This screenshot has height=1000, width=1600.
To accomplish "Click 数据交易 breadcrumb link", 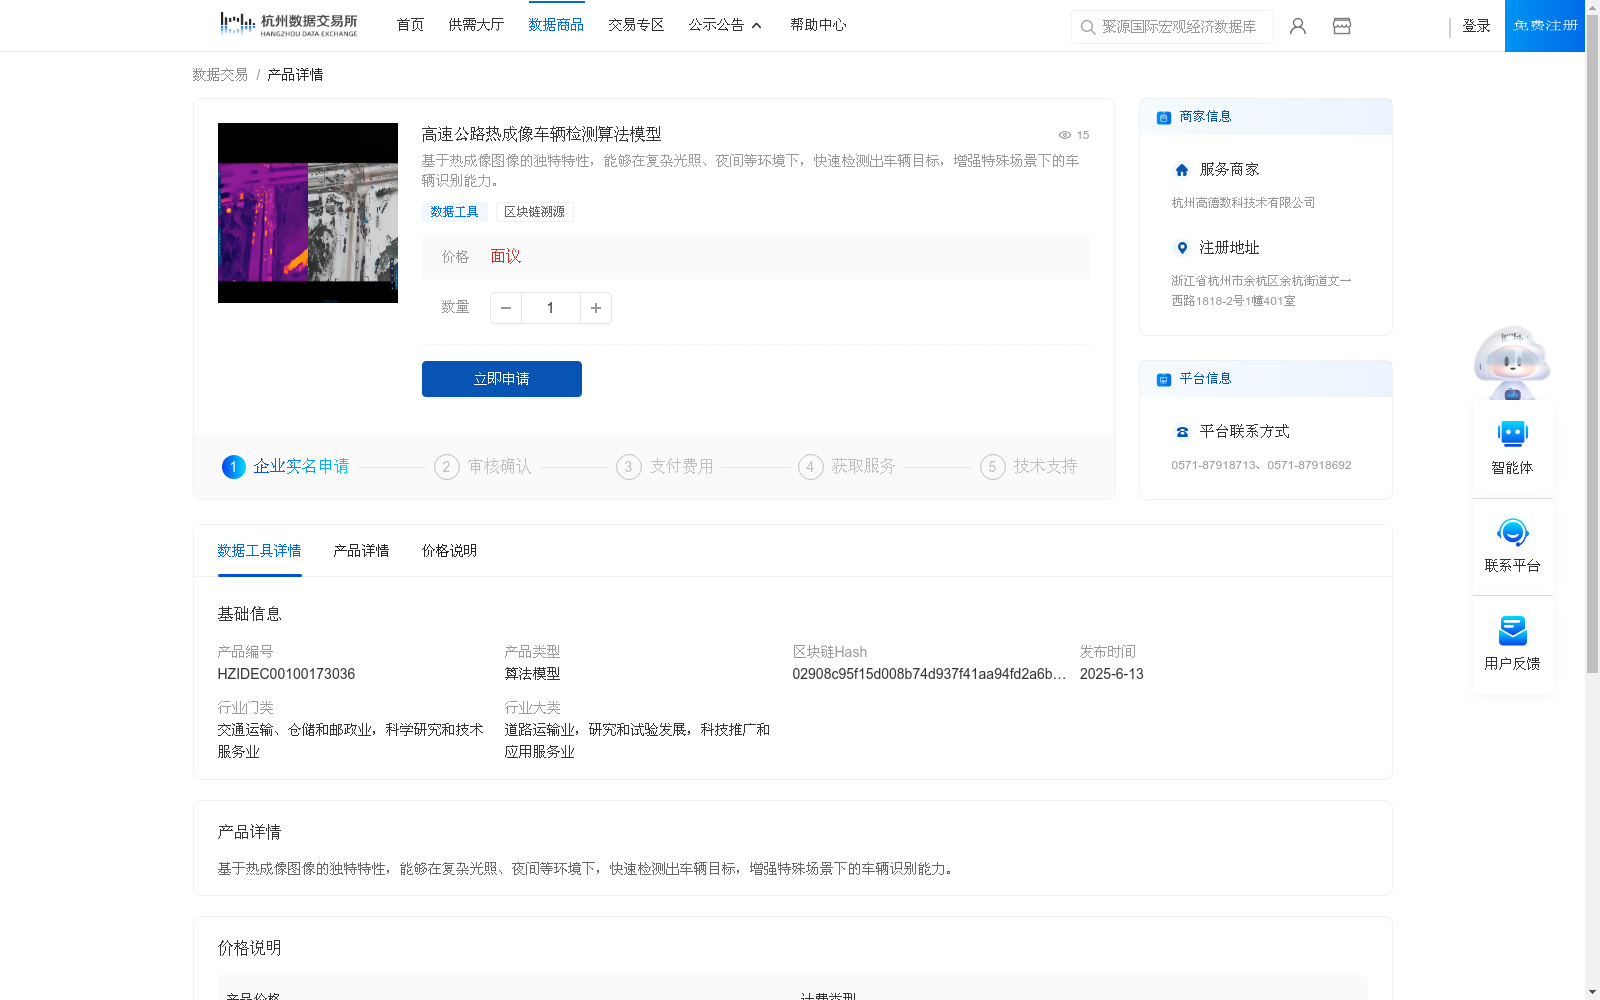I will tap(220, 75).
